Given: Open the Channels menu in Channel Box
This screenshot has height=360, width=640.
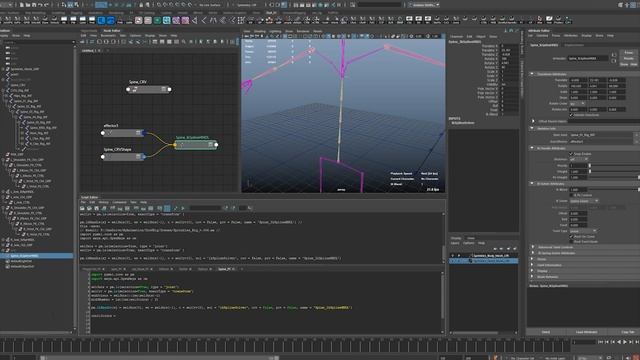Looking at the screenshot, I should pos(456,36).
